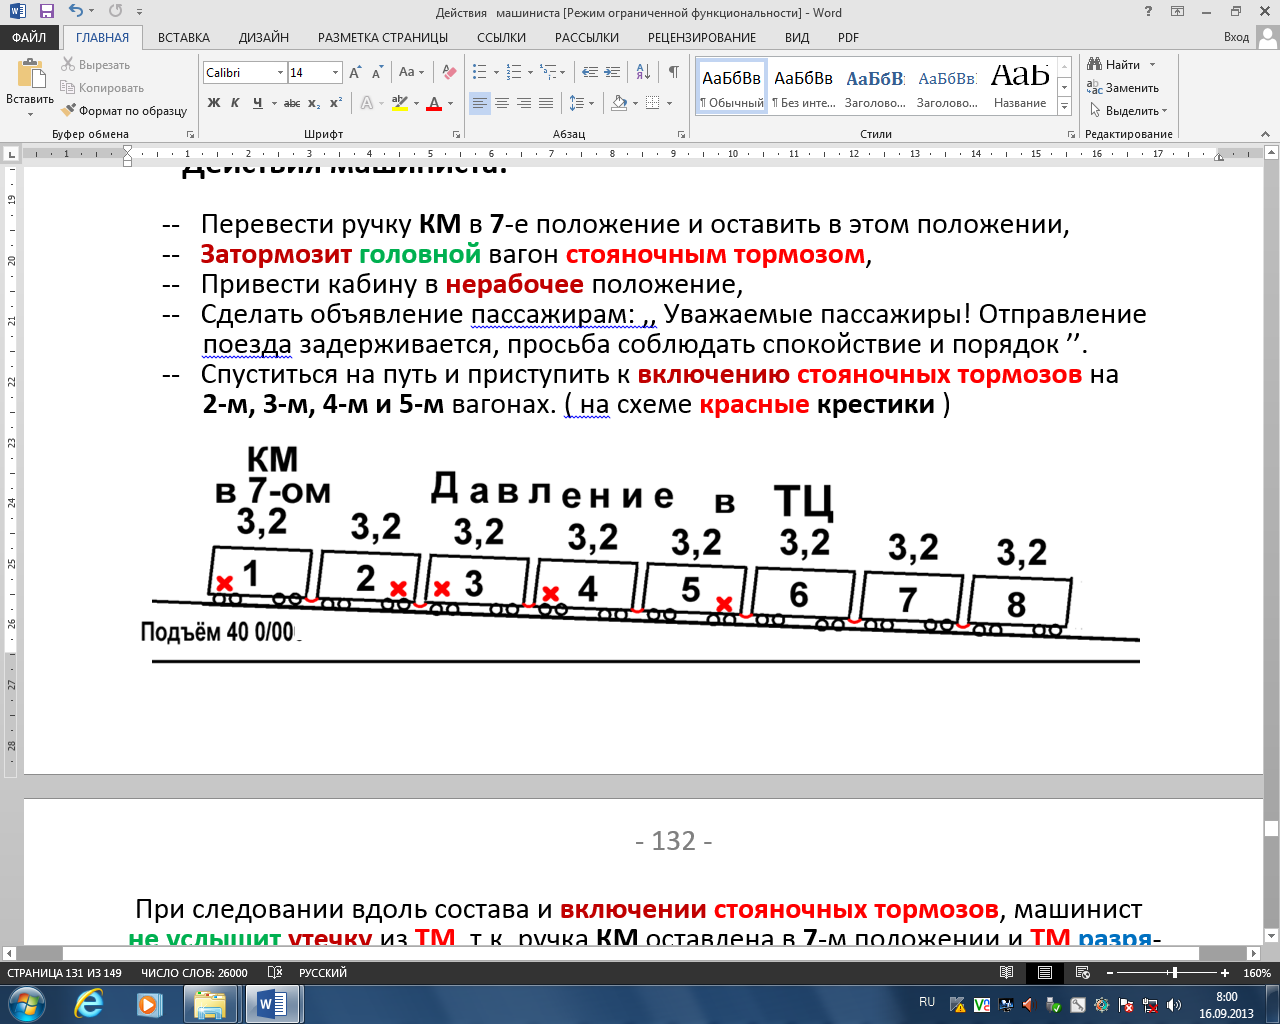Click the Clear Formatting eraser icon
Screen dimensions: 1280x1024
click(450, 72)
